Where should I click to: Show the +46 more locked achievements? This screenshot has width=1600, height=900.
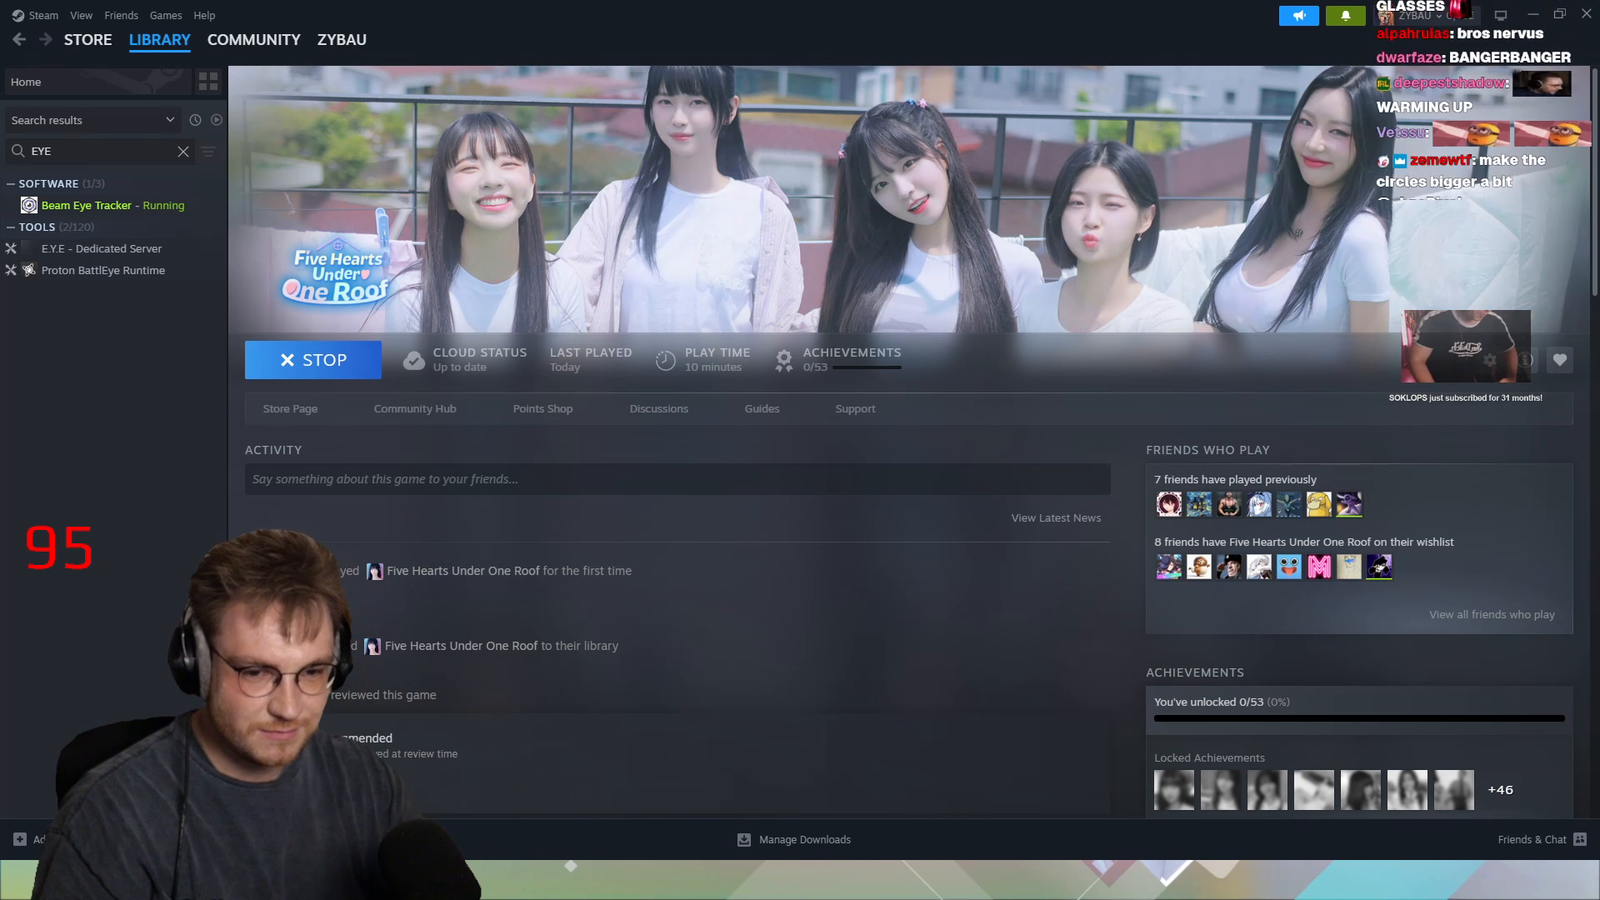click(1500, 790)
